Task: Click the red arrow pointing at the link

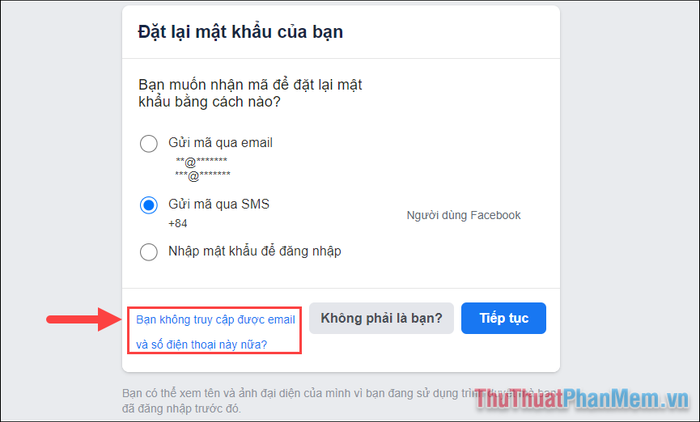Action: point(83,319)
